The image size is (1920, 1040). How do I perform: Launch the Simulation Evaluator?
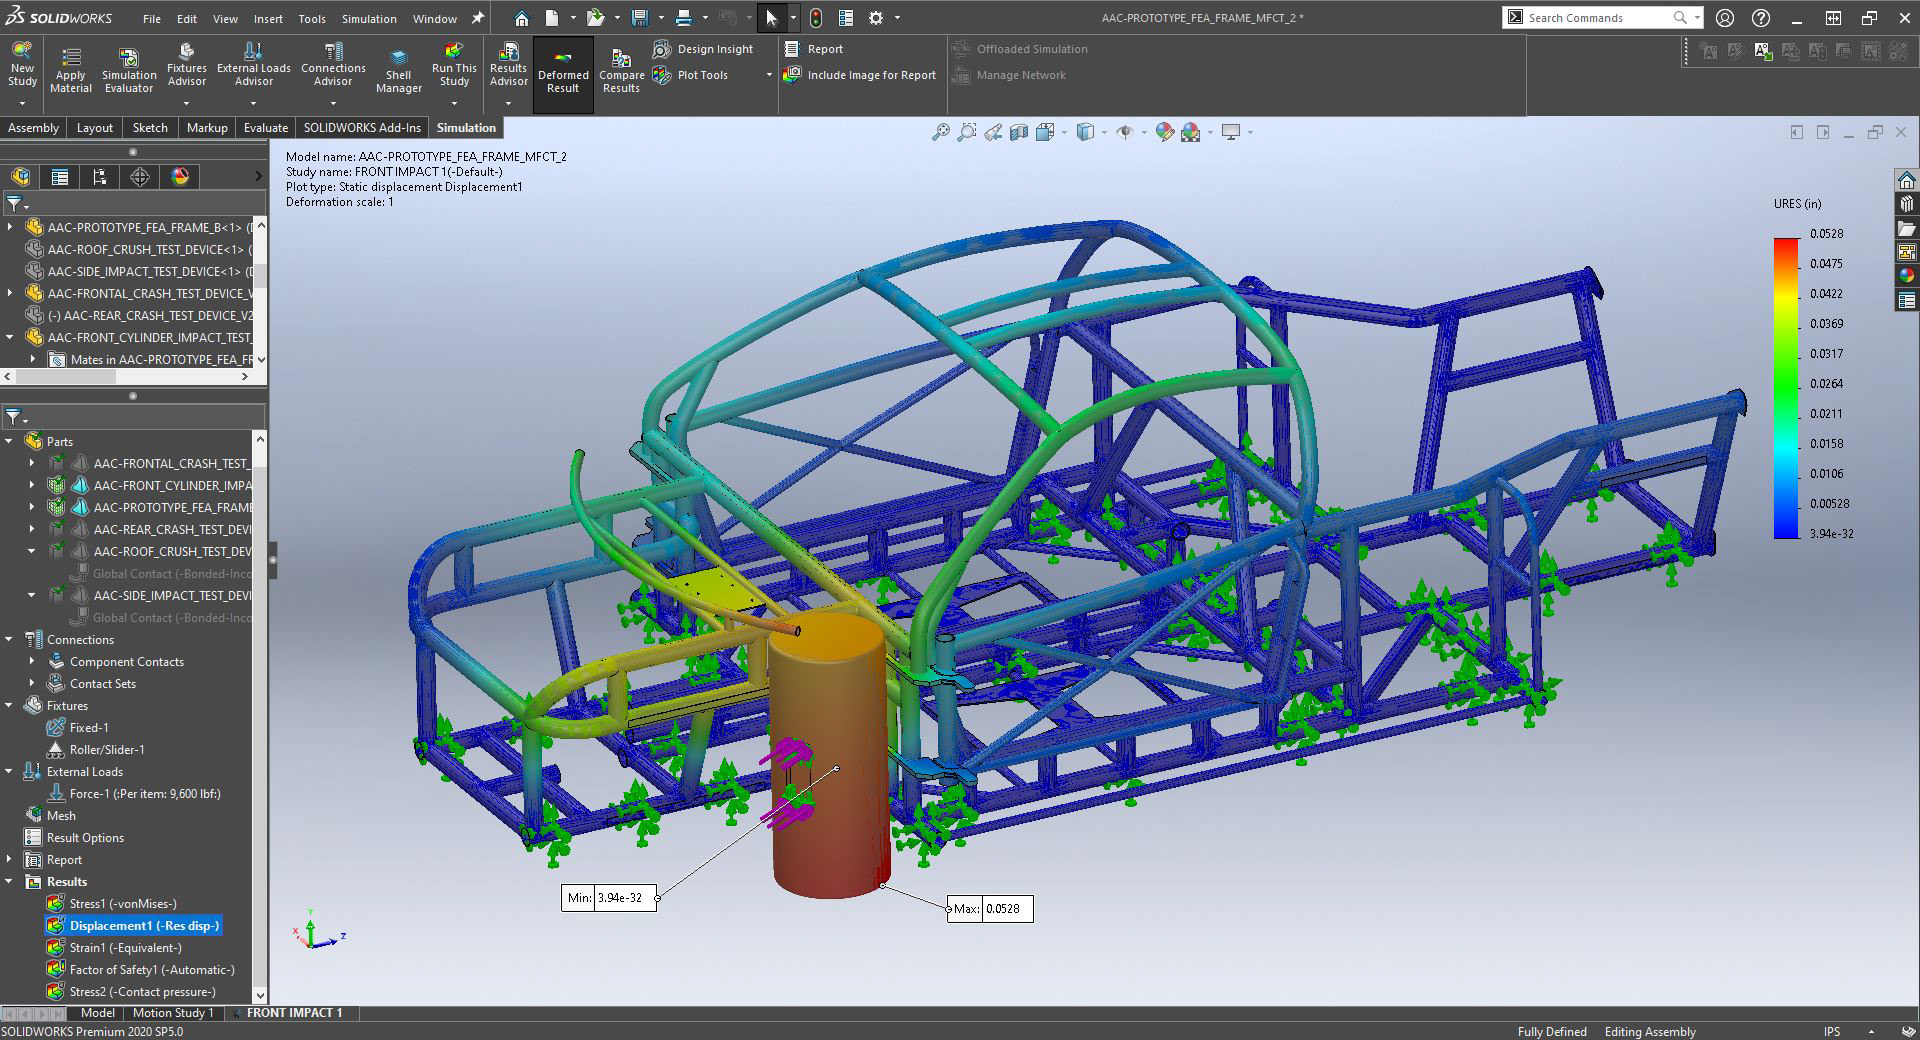pos(129,70)
